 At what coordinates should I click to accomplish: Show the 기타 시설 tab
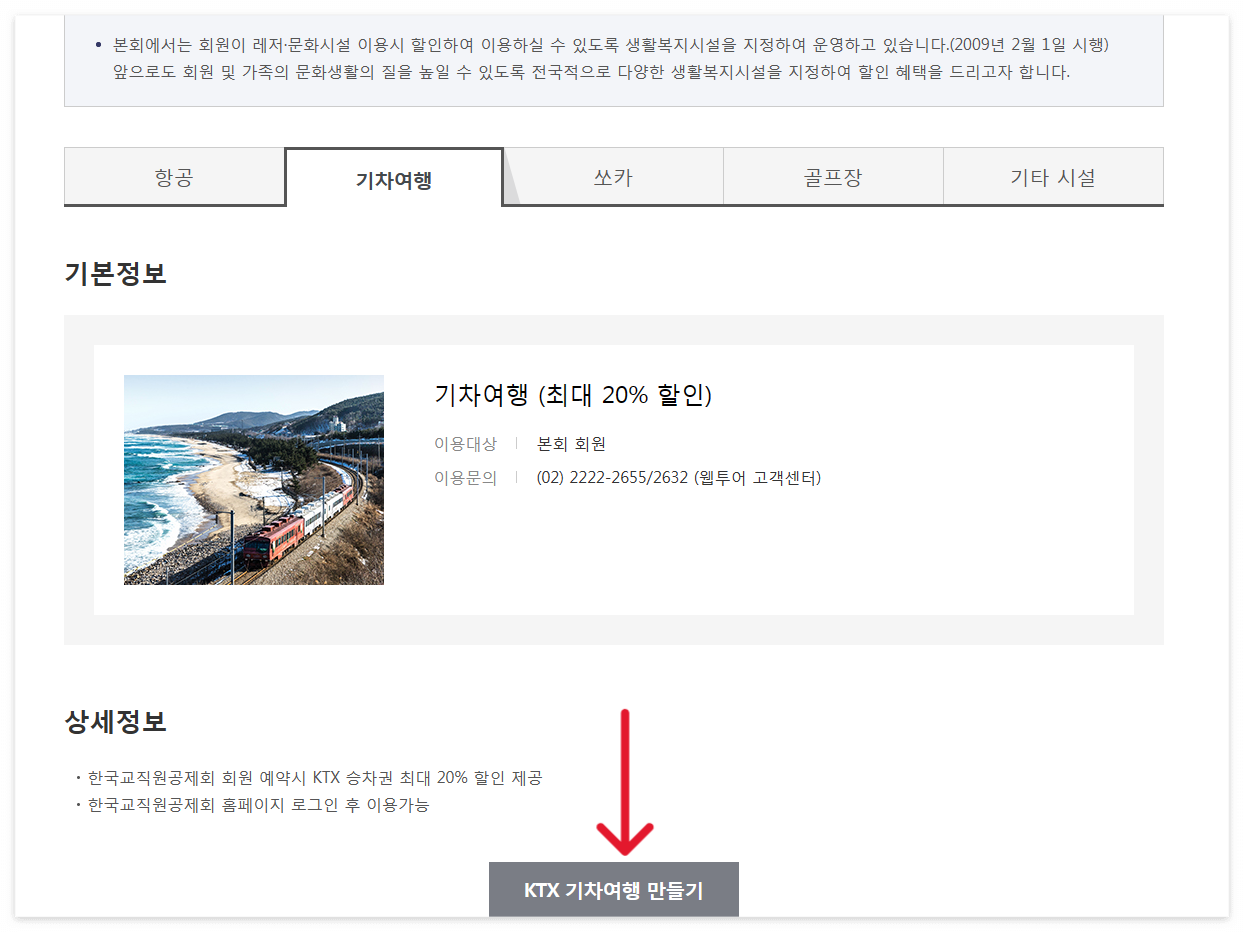(1053, 177)
